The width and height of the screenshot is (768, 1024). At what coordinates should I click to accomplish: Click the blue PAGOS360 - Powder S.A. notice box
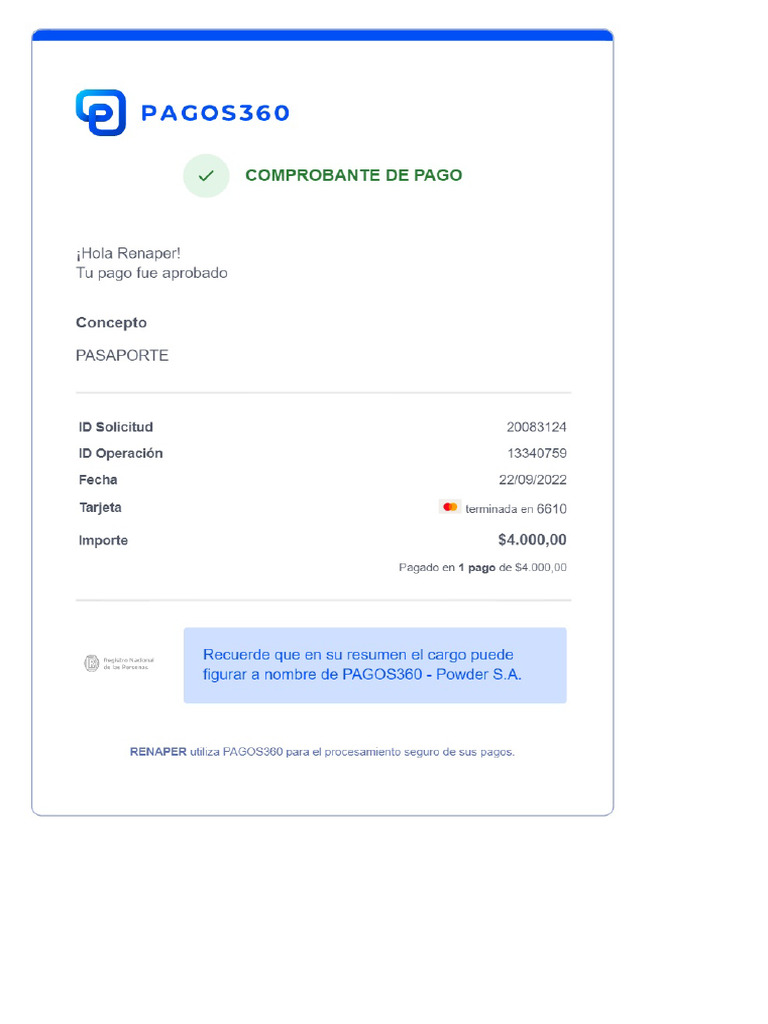click(375, 665)
